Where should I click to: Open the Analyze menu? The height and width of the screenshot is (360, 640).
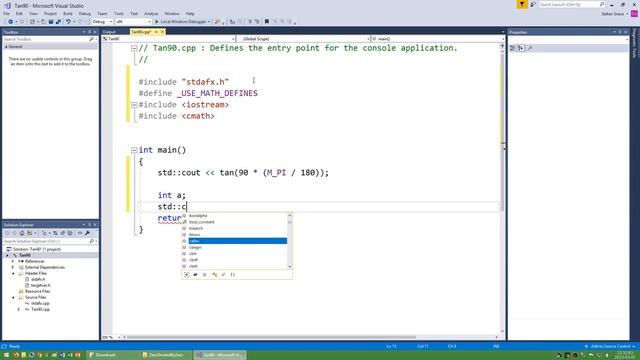coord(151,13)
